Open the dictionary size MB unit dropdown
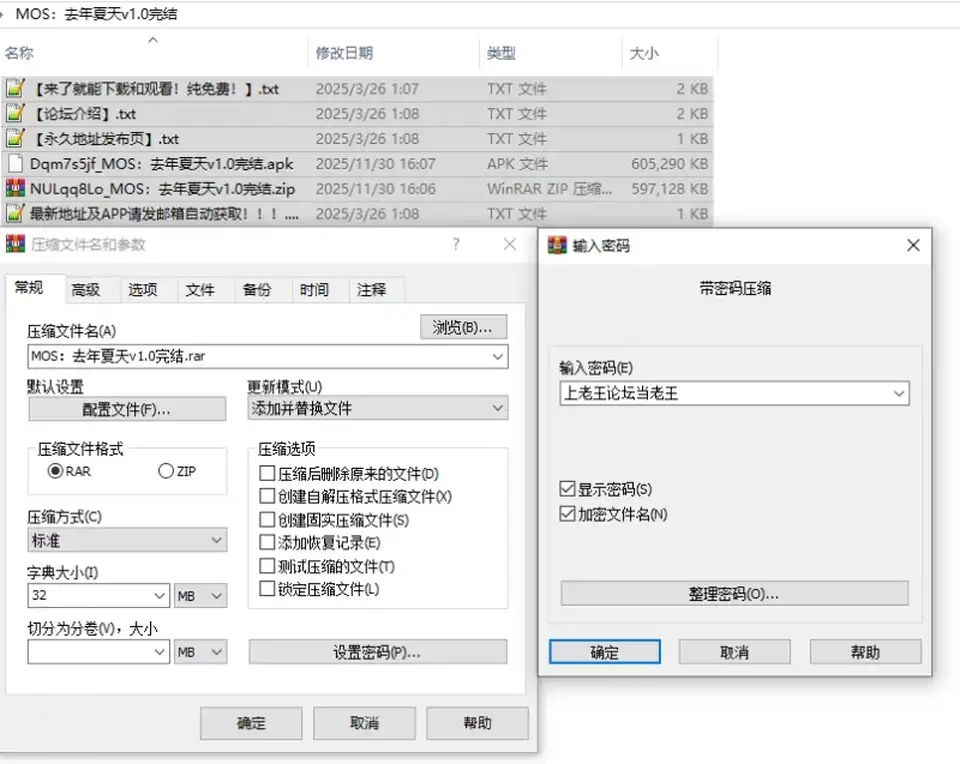 coord(201,595)
